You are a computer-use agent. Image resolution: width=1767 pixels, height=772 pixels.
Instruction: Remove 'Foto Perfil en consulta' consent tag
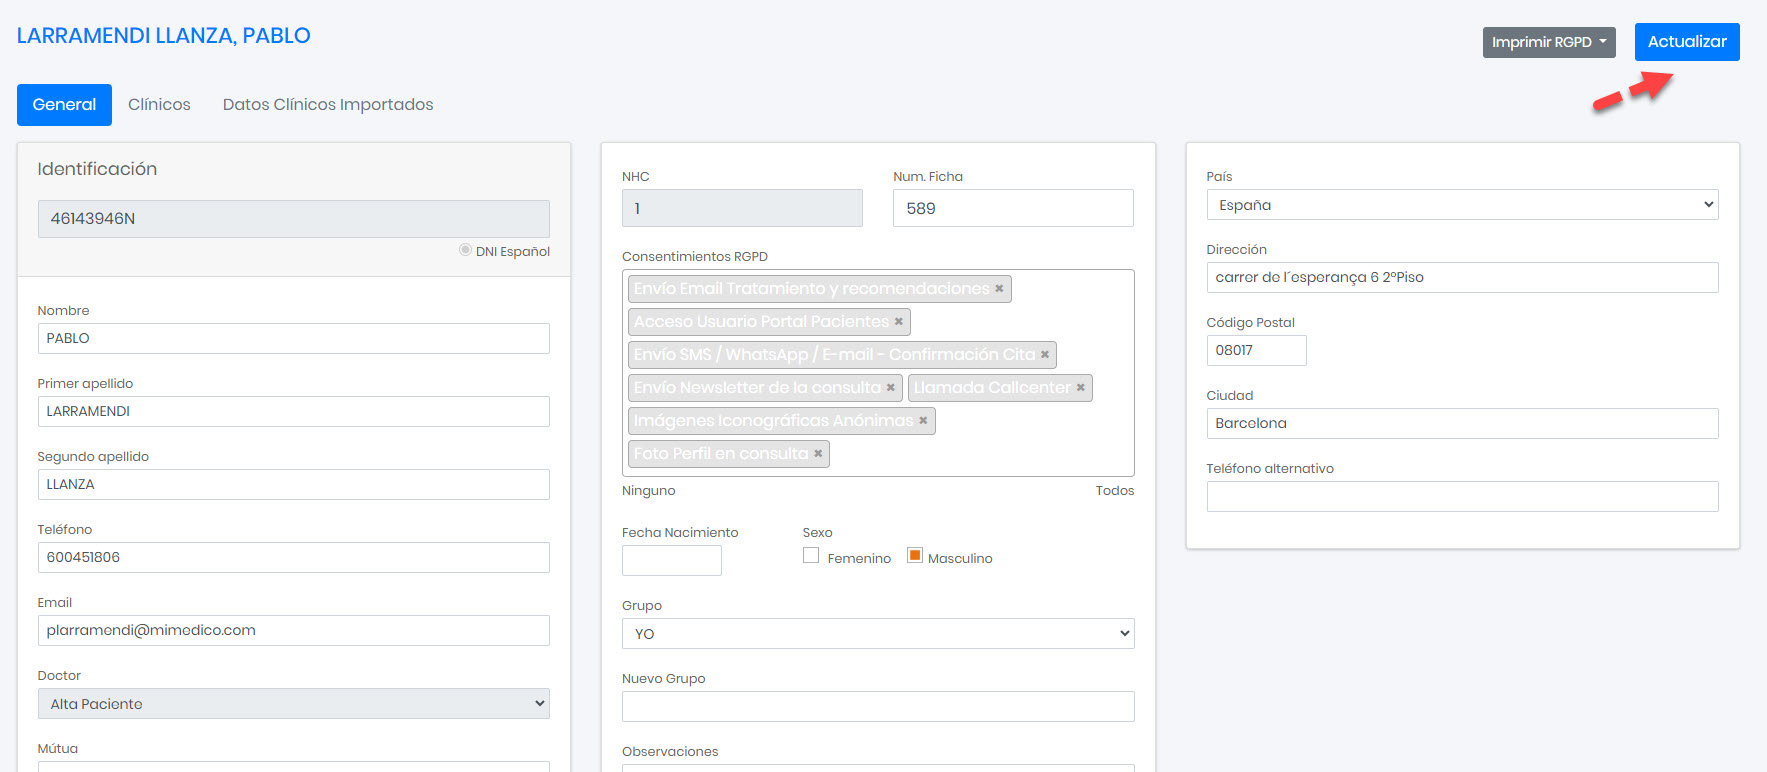pos(818,454)
